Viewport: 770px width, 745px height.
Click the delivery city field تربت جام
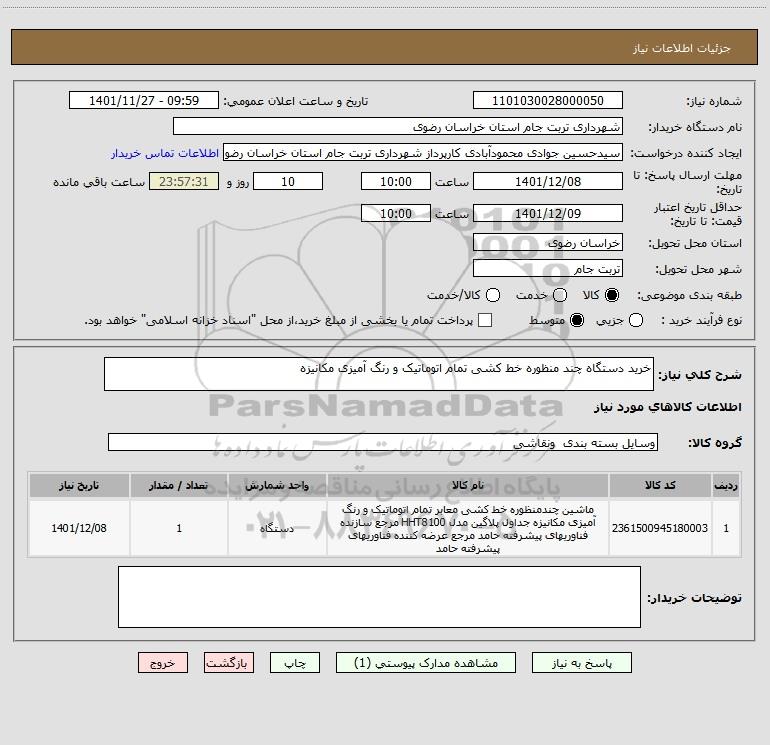coord(548,268)
